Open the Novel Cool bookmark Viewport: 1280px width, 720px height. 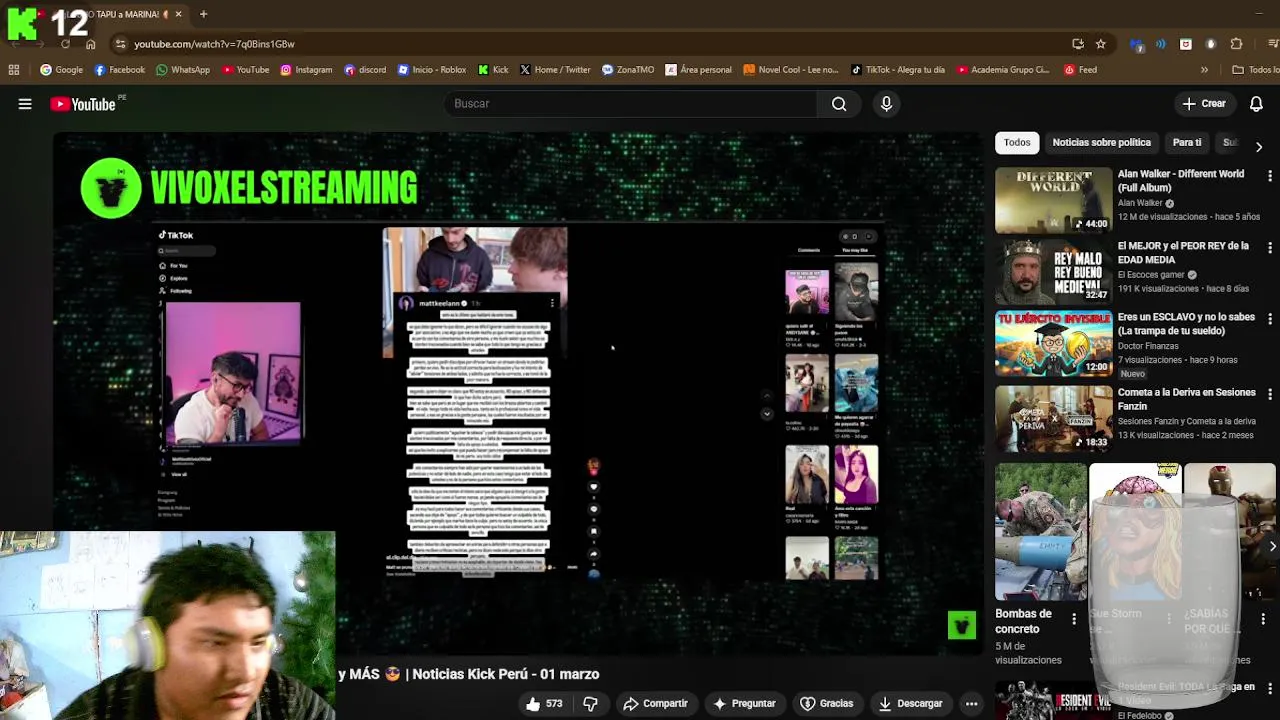[791, 70]
